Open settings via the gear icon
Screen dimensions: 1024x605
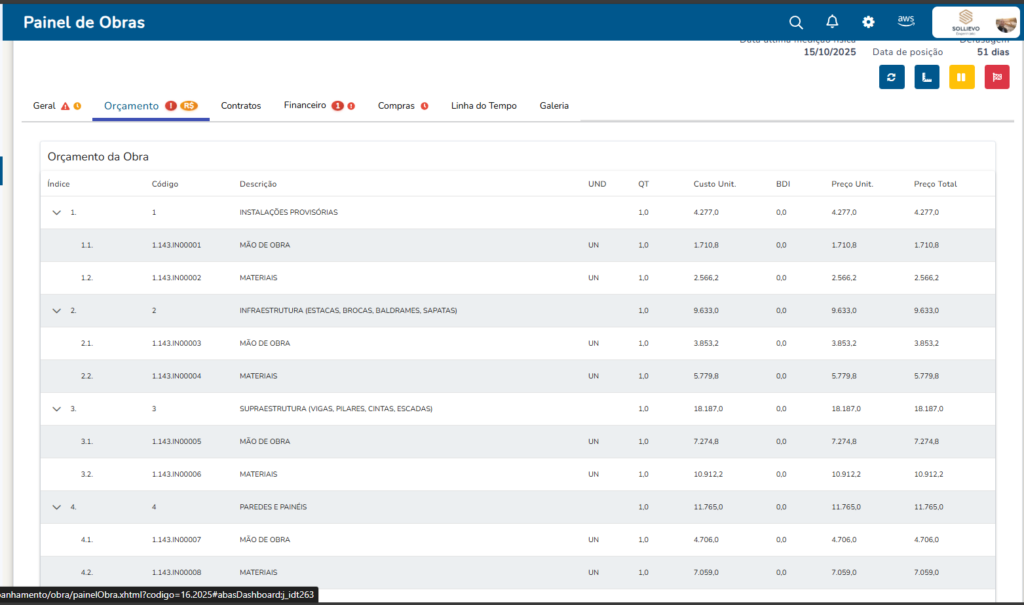pyautogui.click(x=868, y=22)
